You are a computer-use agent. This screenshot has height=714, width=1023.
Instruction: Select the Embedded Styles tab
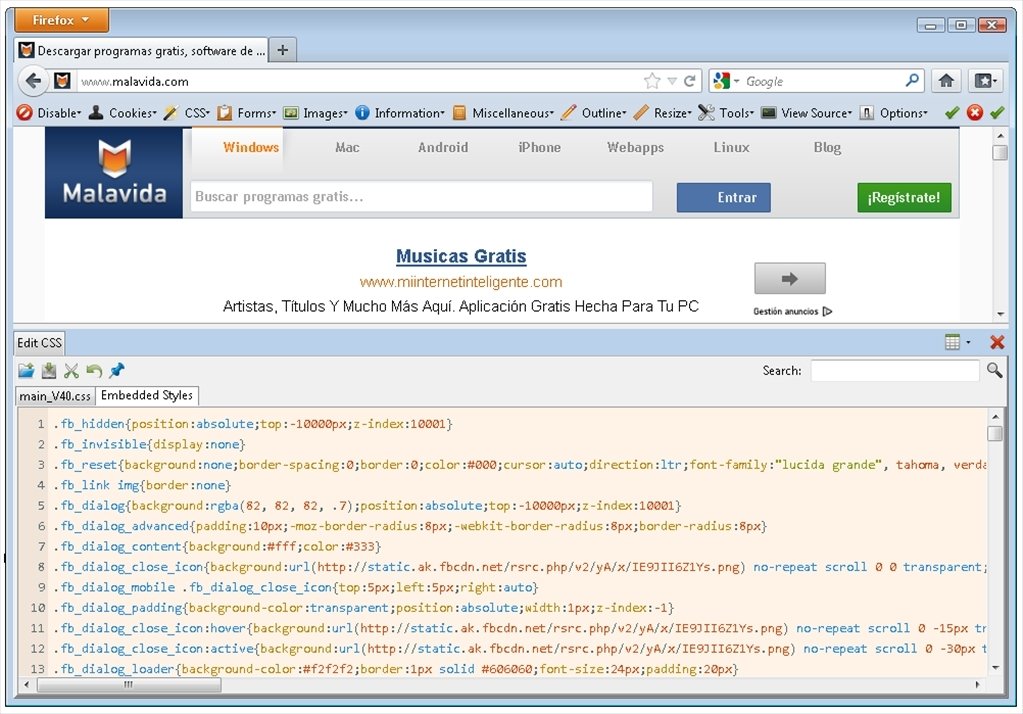[147, 396]
